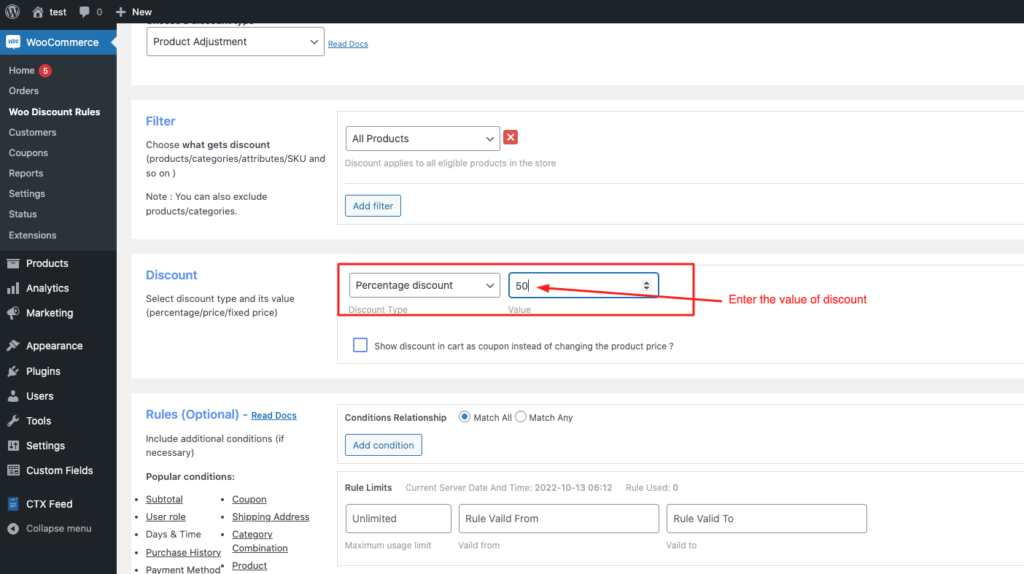Click the Subtotal condition link

tap(164, 499)
